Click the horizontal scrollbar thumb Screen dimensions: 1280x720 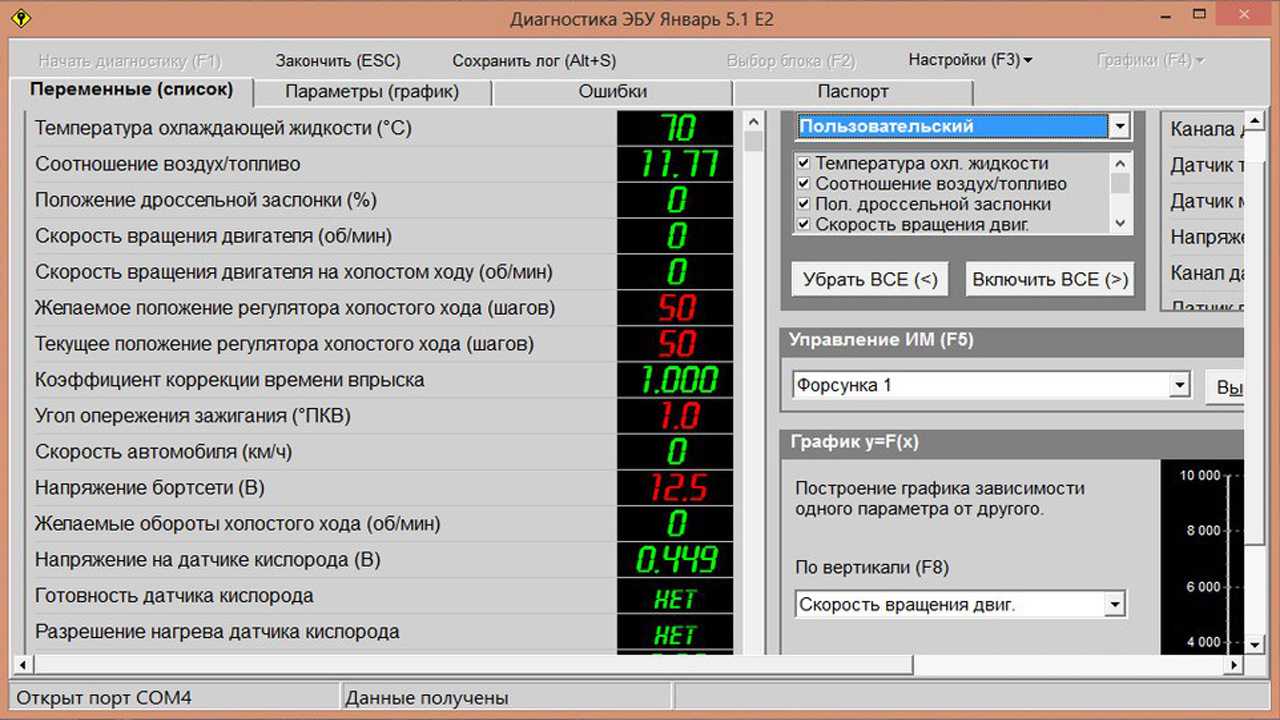472,664
